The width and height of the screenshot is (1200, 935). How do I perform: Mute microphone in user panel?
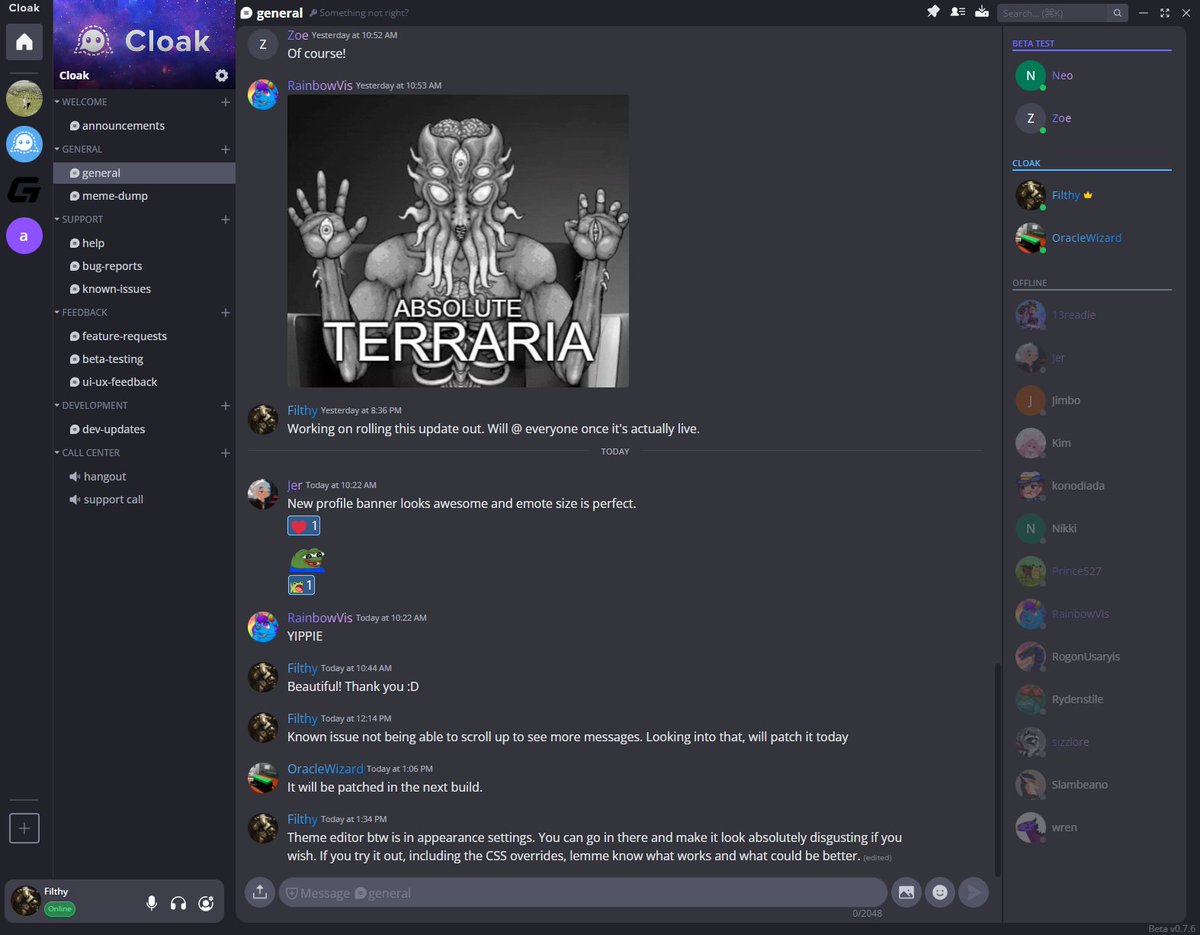click(x=151, y=903)
